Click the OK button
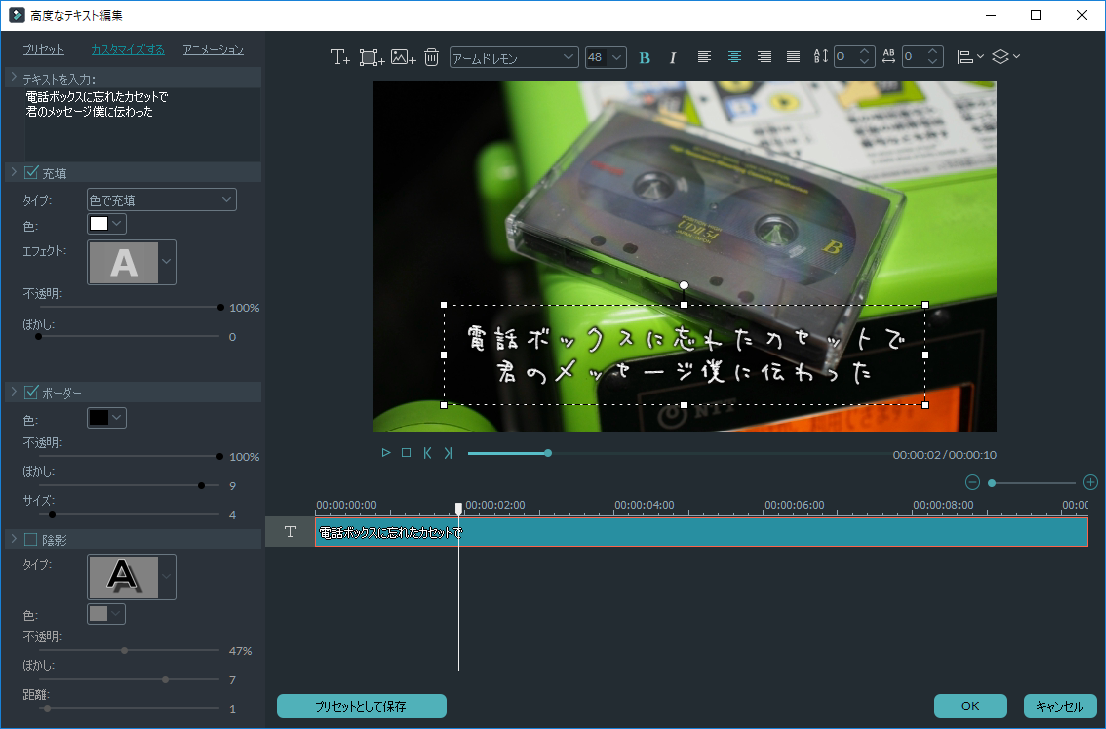 tap(970, 706)
